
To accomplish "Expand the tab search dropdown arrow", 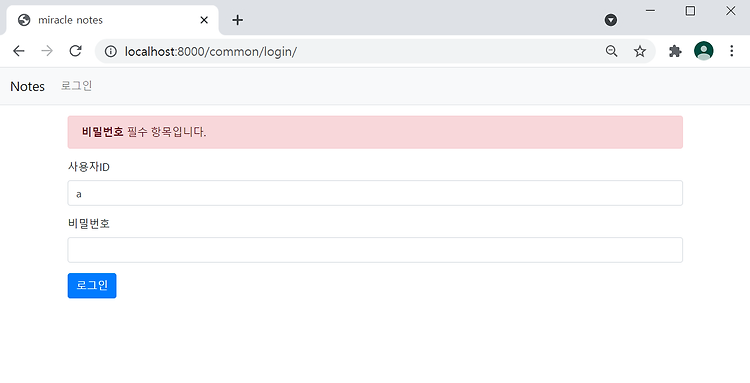I will point(611,20).
